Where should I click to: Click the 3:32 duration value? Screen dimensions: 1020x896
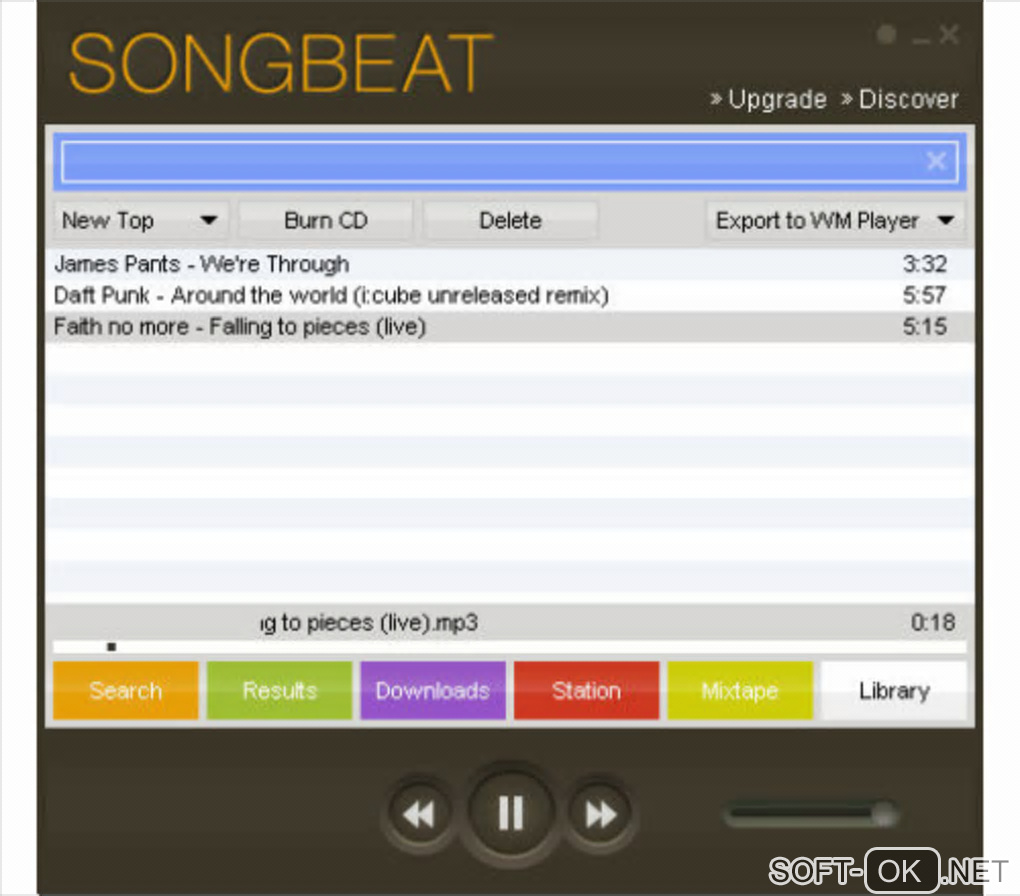(924, 264)
